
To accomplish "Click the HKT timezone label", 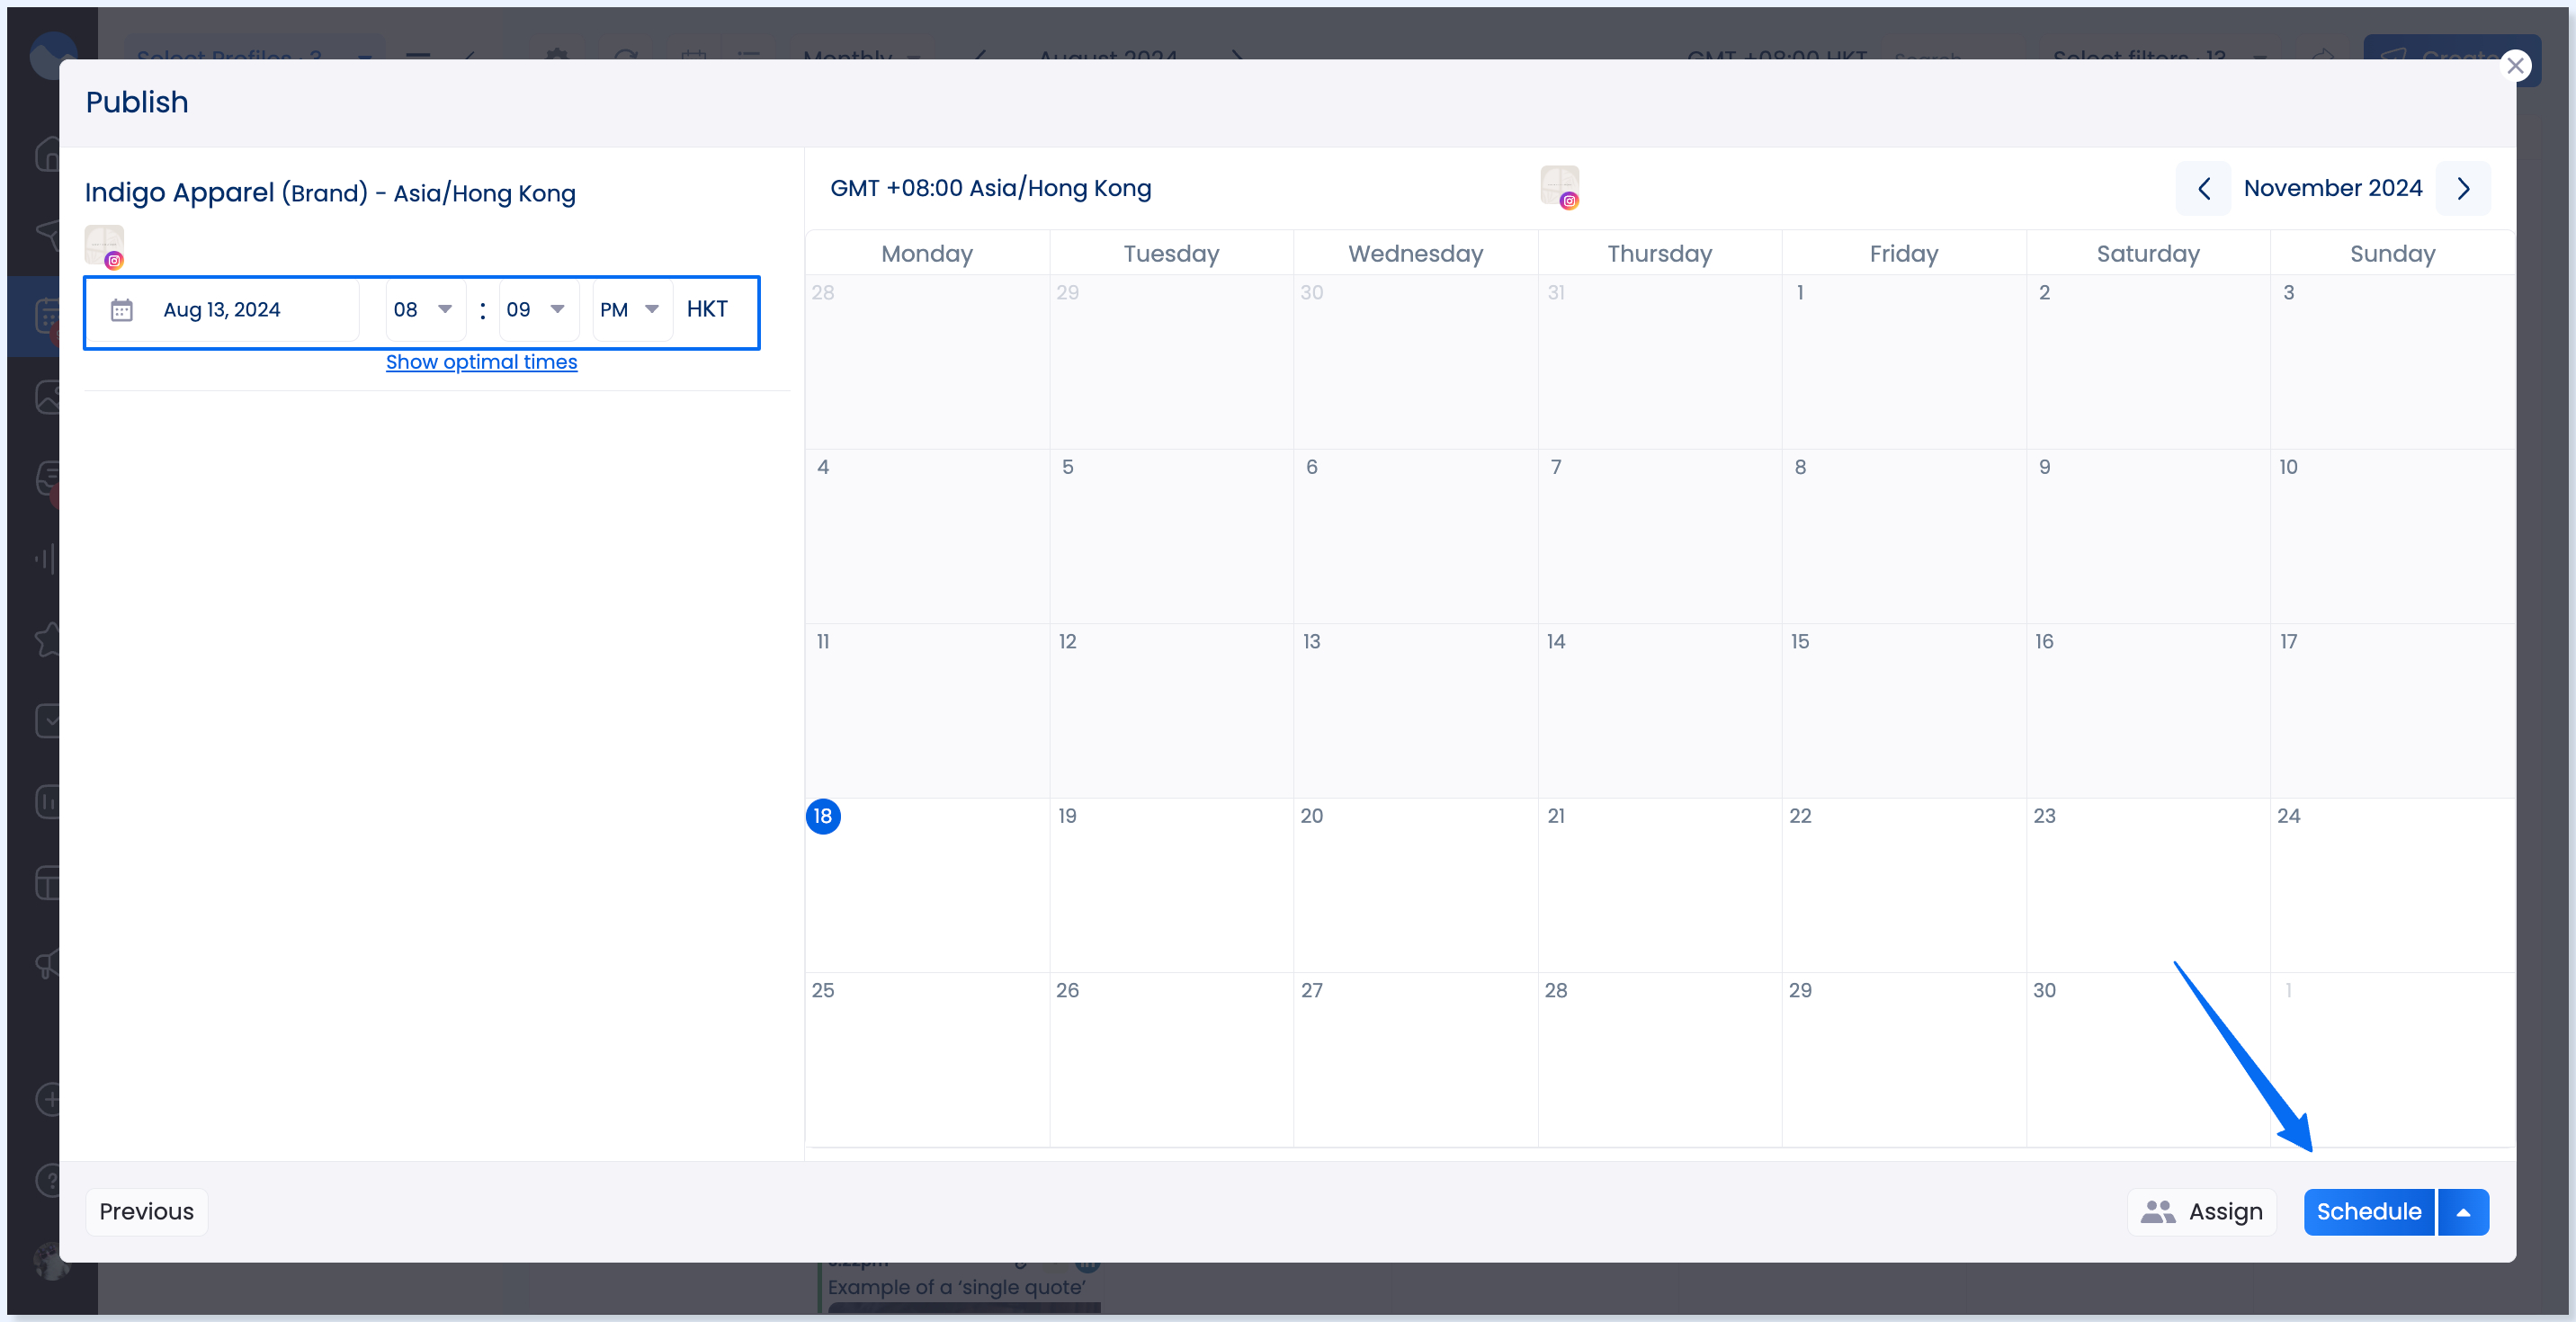I will [706, 310].
